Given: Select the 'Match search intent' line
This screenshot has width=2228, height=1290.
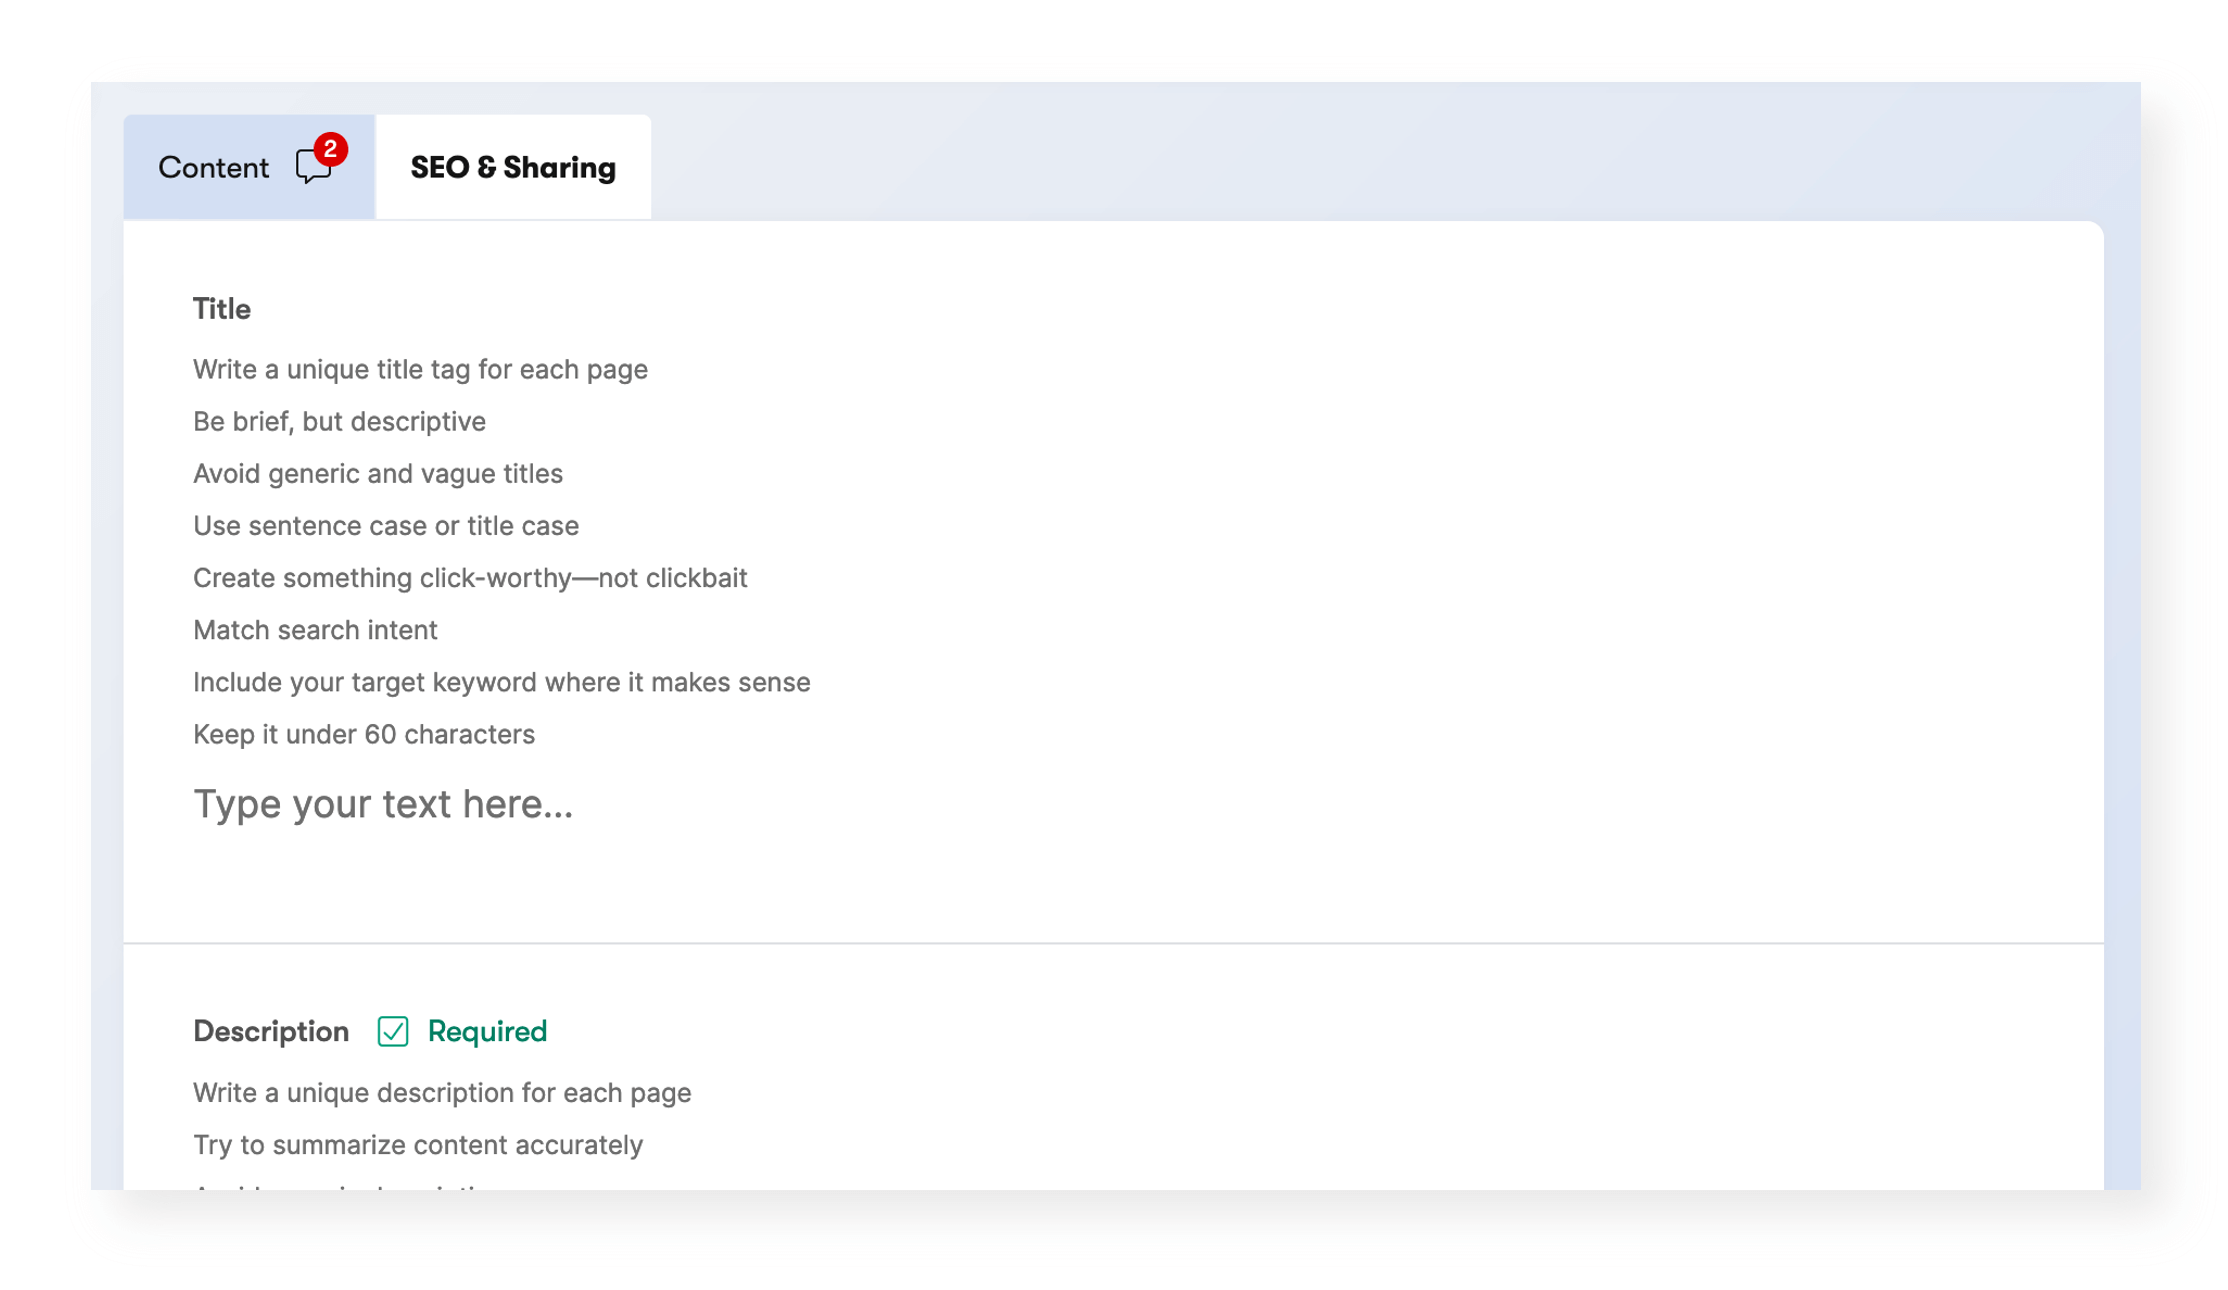Looking at the screenshot, I should 315,629.
